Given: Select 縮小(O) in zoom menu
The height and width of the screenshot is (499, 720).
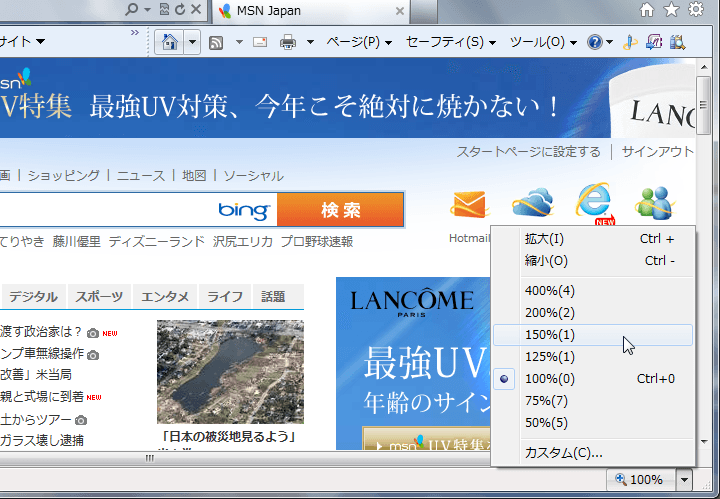Looking at the screenshot, I should point(593,261).
